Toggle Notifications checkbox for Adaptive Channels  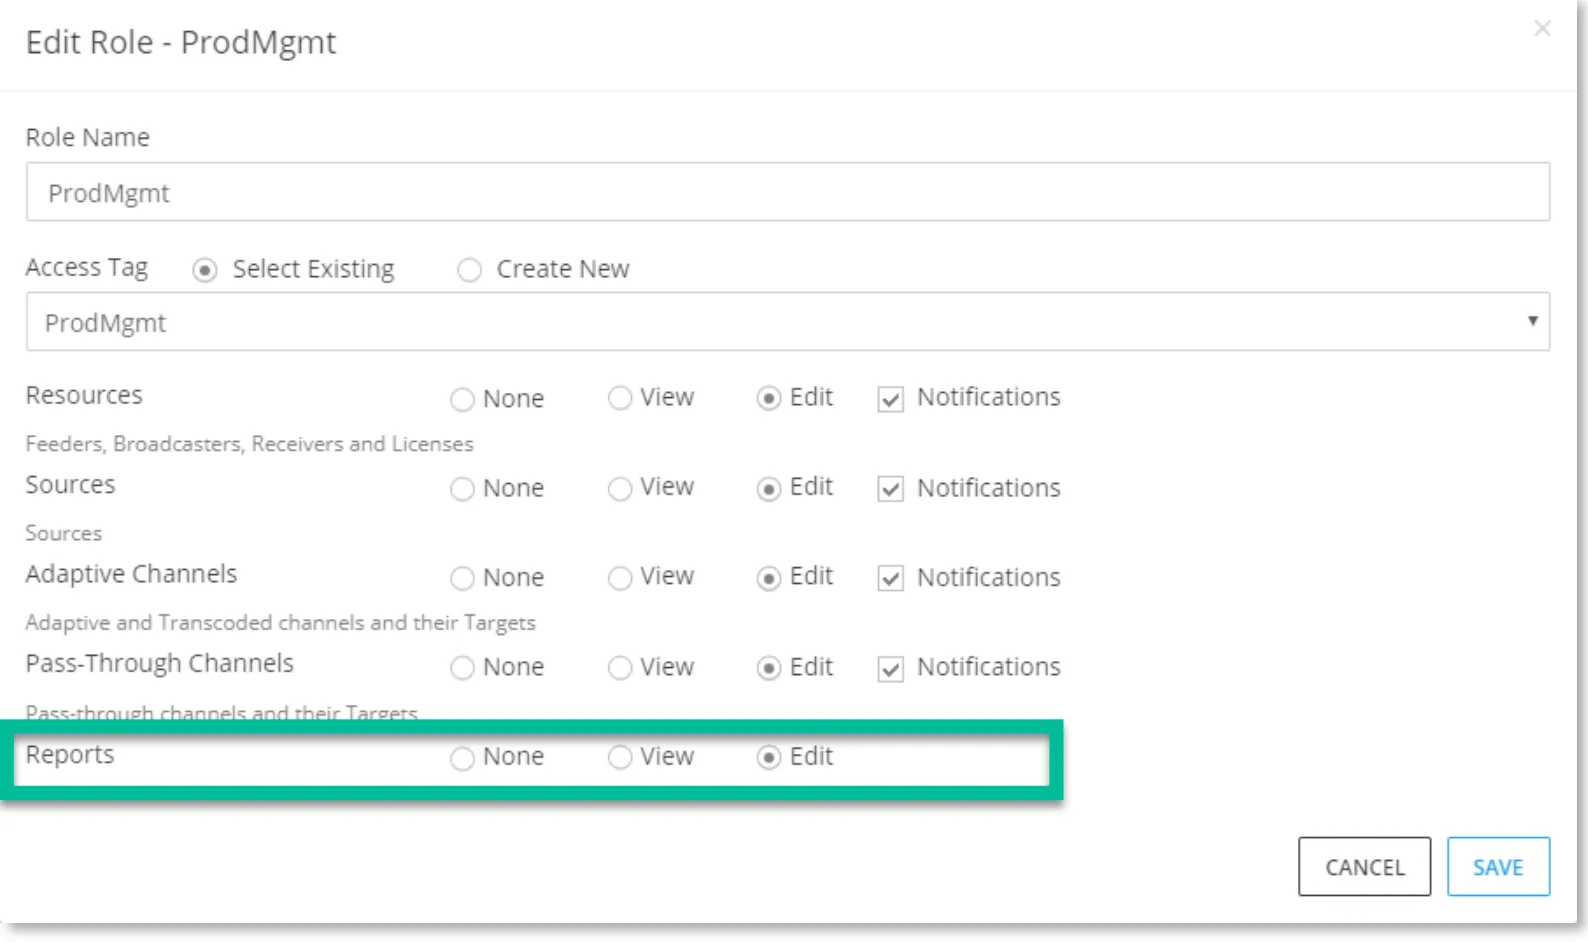(890, 579)
